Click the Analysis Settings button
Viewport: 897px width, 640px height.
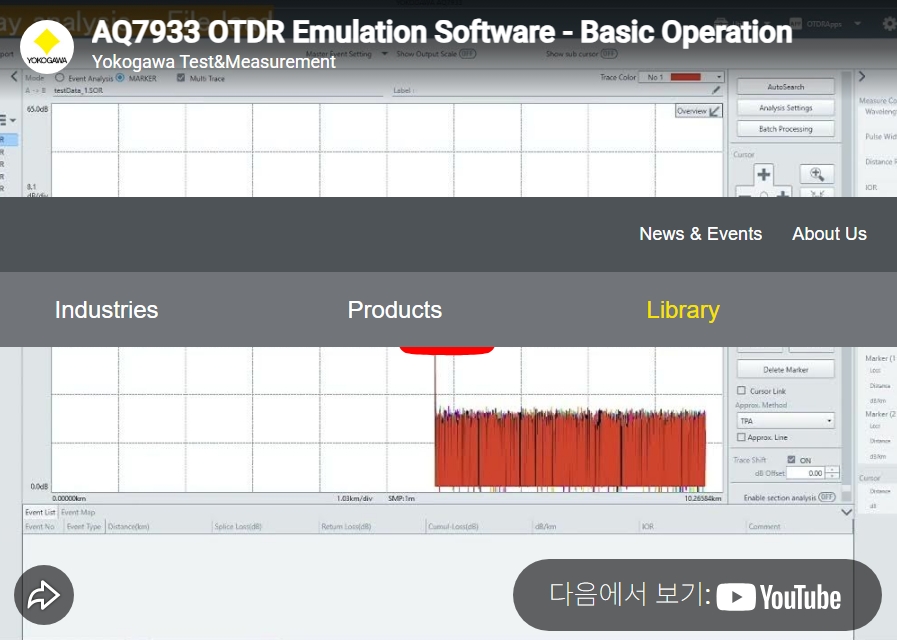click(x=785, y=108)
